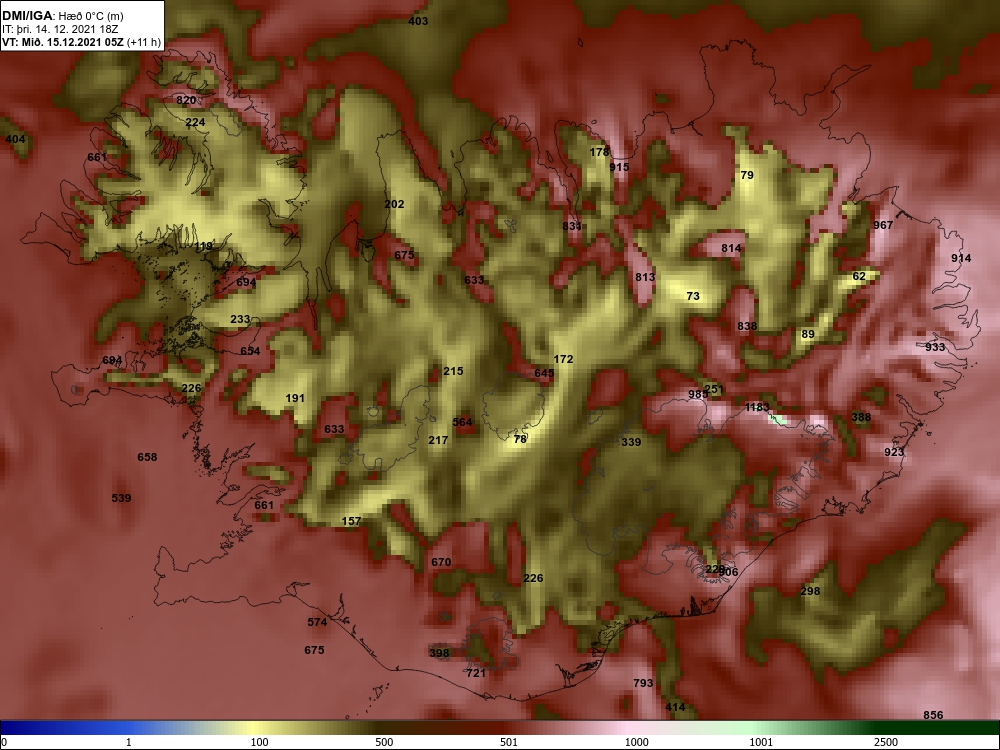Select the map value 838

click(x=747, y=326)
